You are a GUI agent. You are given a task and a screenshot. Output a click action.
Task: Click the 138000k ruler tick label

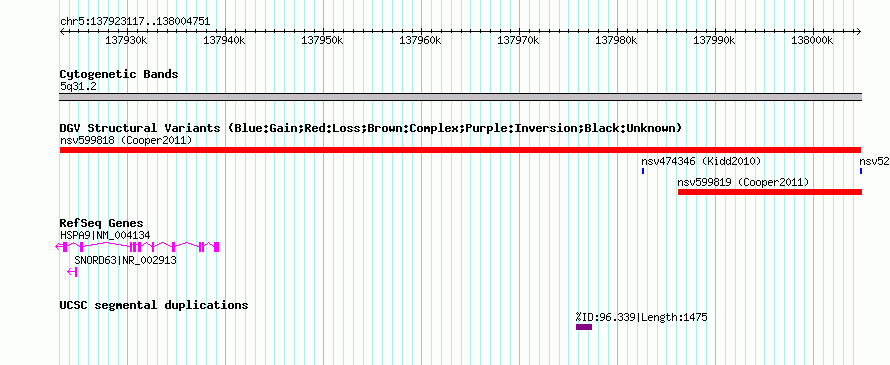(x=812, y=40)
